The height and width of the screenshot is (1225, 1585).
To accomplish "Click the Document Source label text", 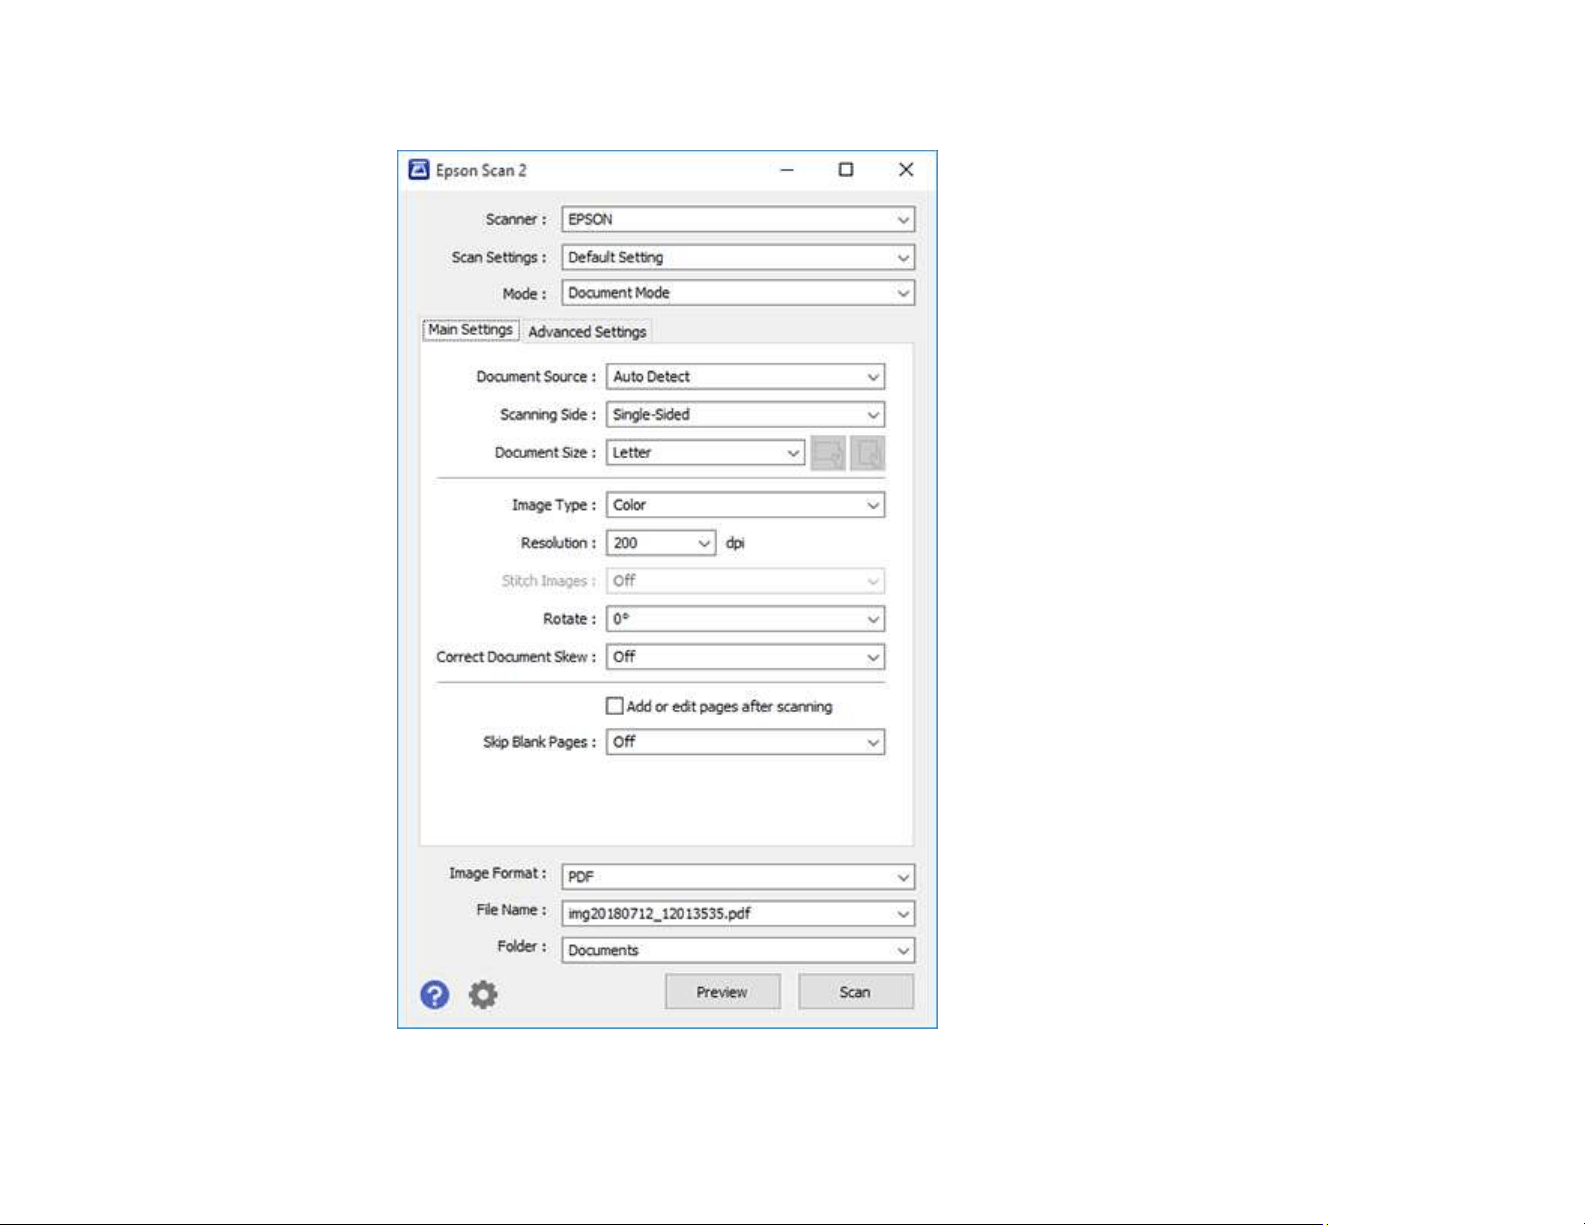I will coord(536,377).
